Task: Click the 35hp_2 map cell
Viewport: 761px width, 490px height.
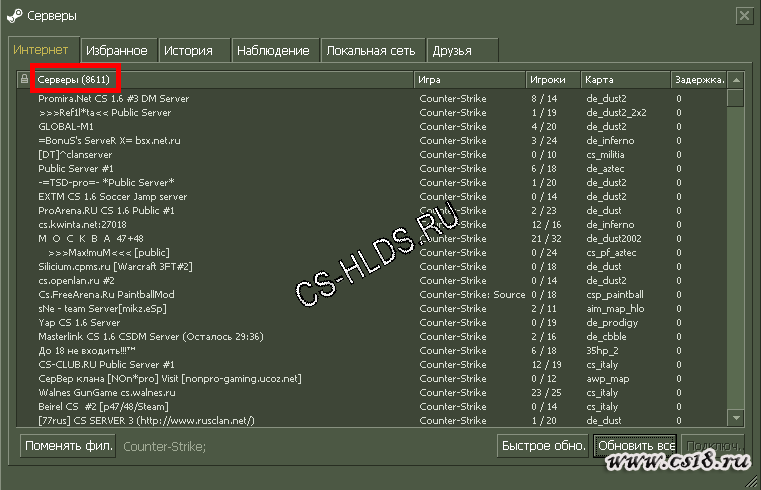Action: coord(602,350)
